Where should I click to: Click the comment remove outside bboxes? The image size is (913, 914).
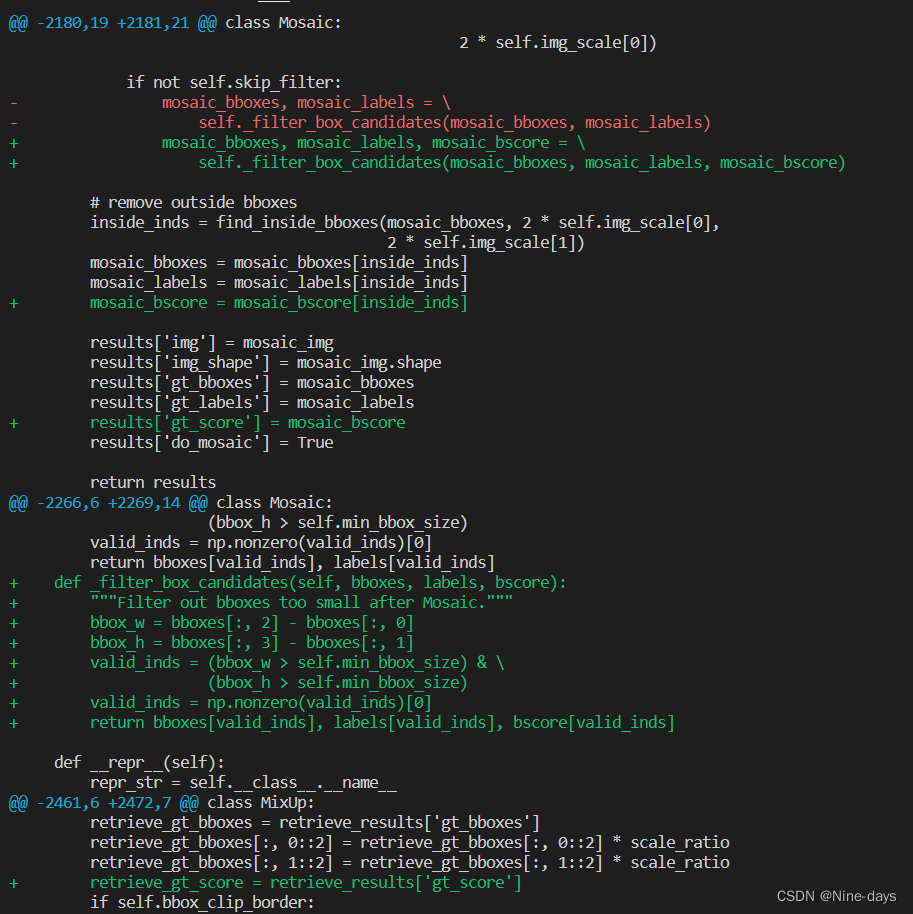click(x=195, y=202)
